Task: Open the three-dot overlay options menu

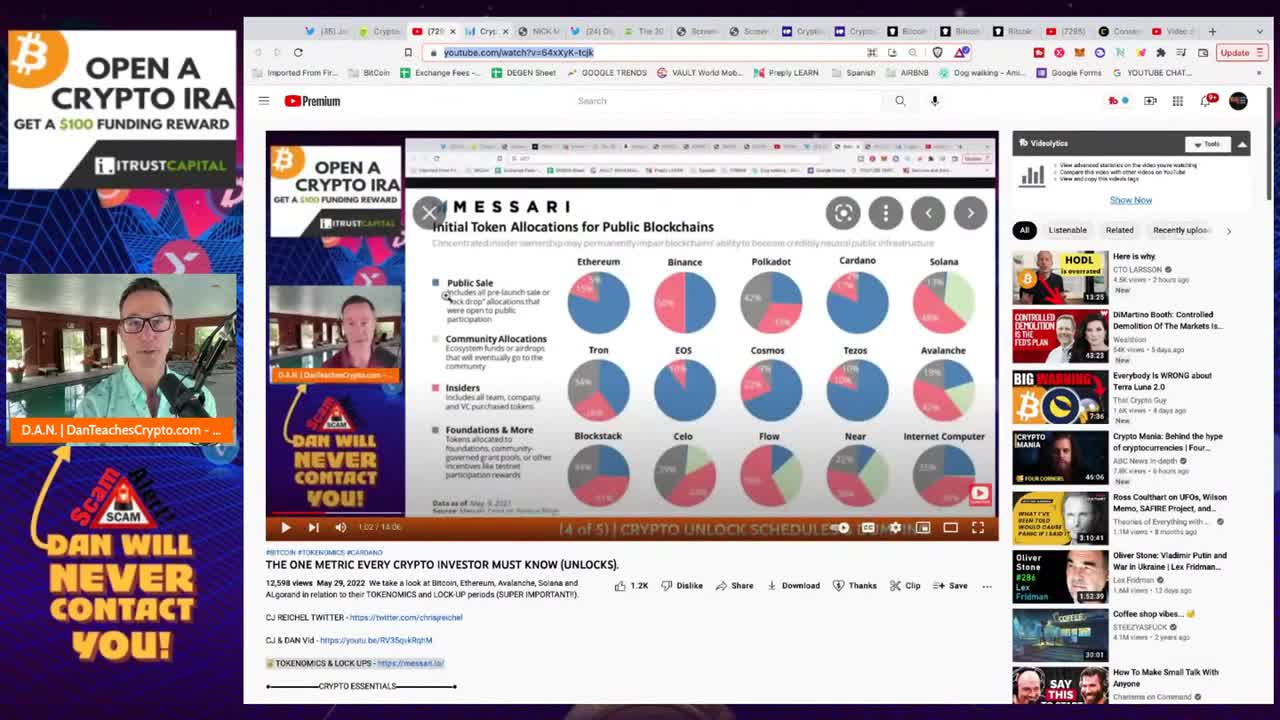Action: 885,212
